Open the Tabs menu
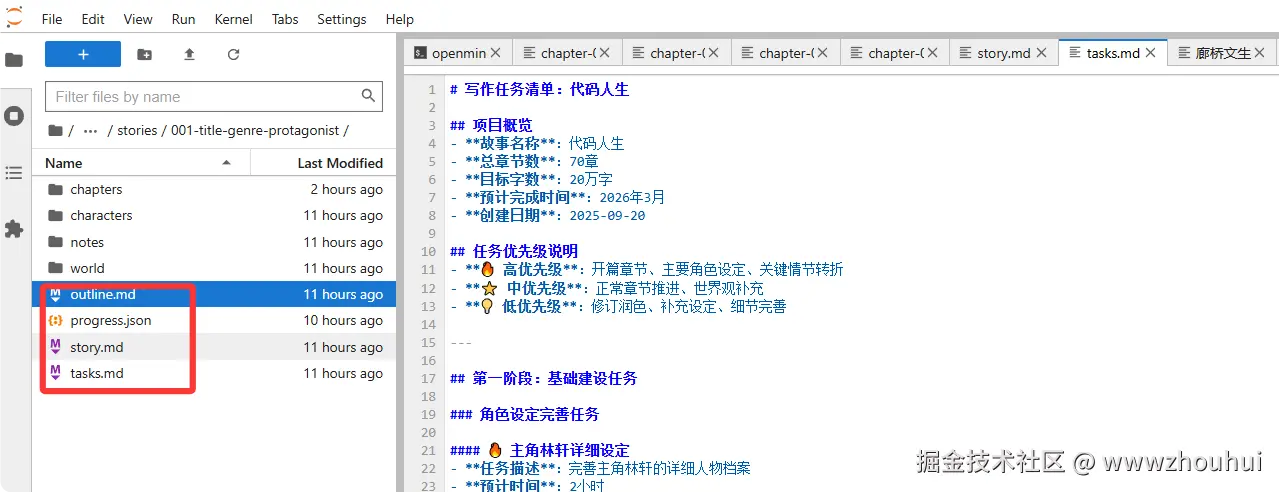The image size is (1279, 492). point(285,19)
